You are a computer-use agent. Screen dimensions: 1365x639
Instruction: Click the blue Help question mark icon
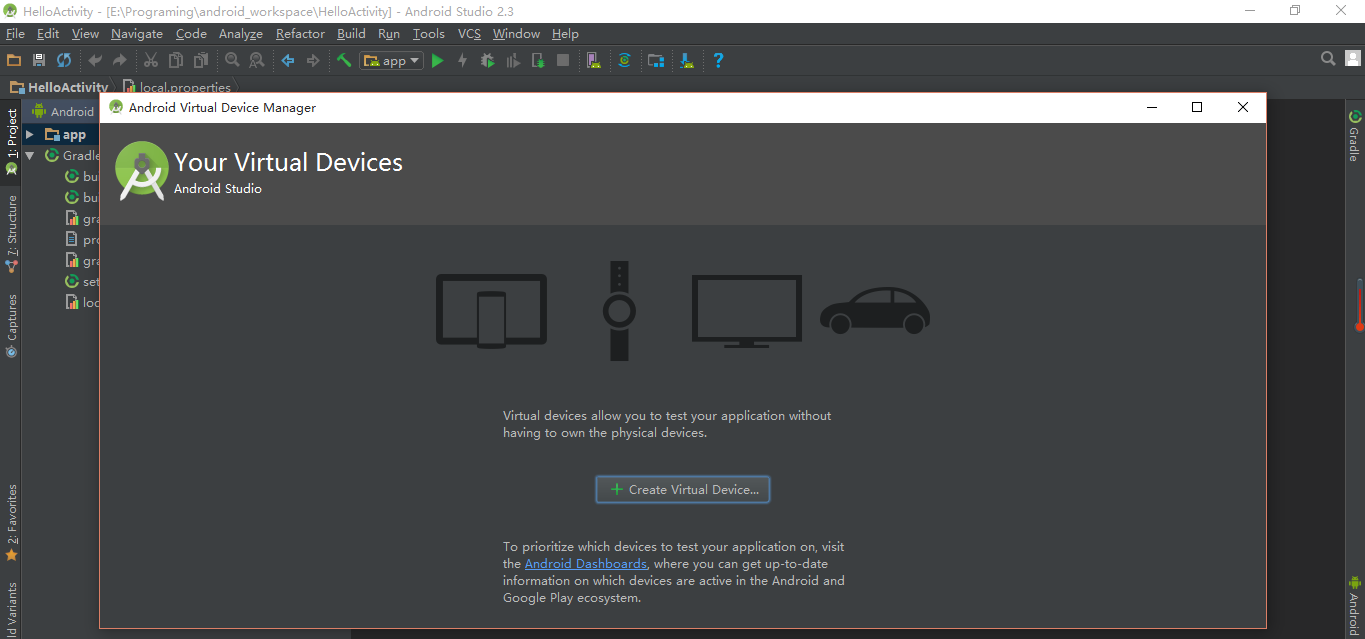[x=718, y=60]
